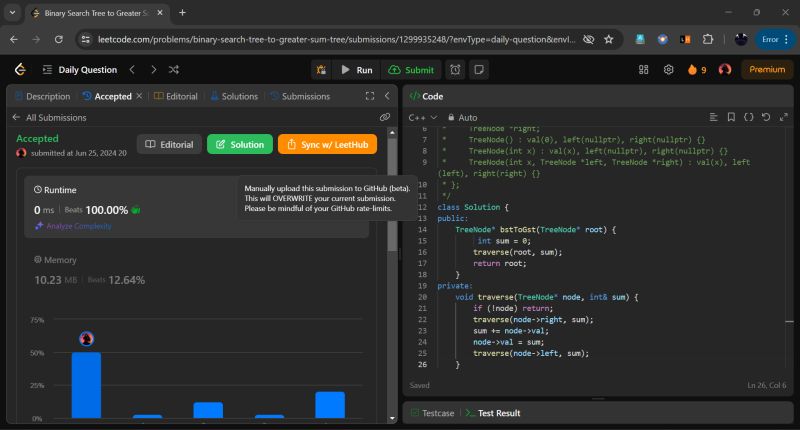800x430 pixels.
Task: Click the LeetCode logo icon
Action: coord(19,70)
